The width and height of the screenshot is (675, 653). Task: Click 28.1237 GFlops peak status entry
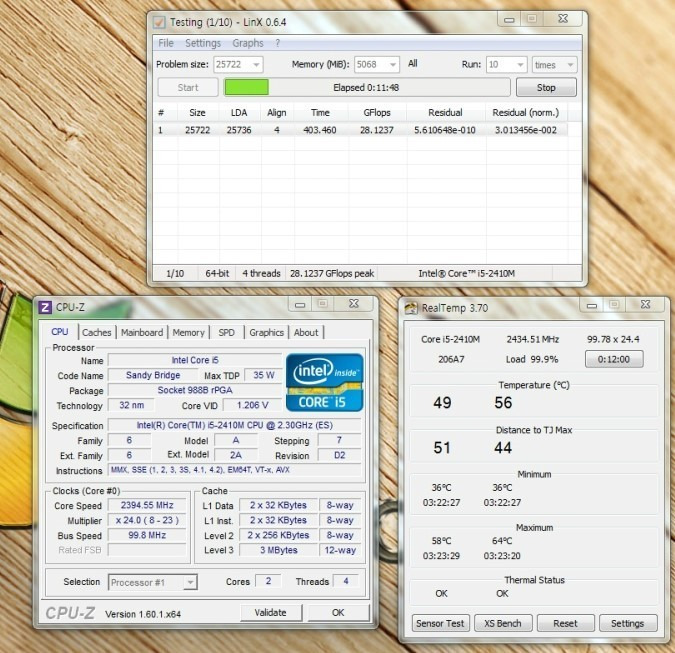331,273
